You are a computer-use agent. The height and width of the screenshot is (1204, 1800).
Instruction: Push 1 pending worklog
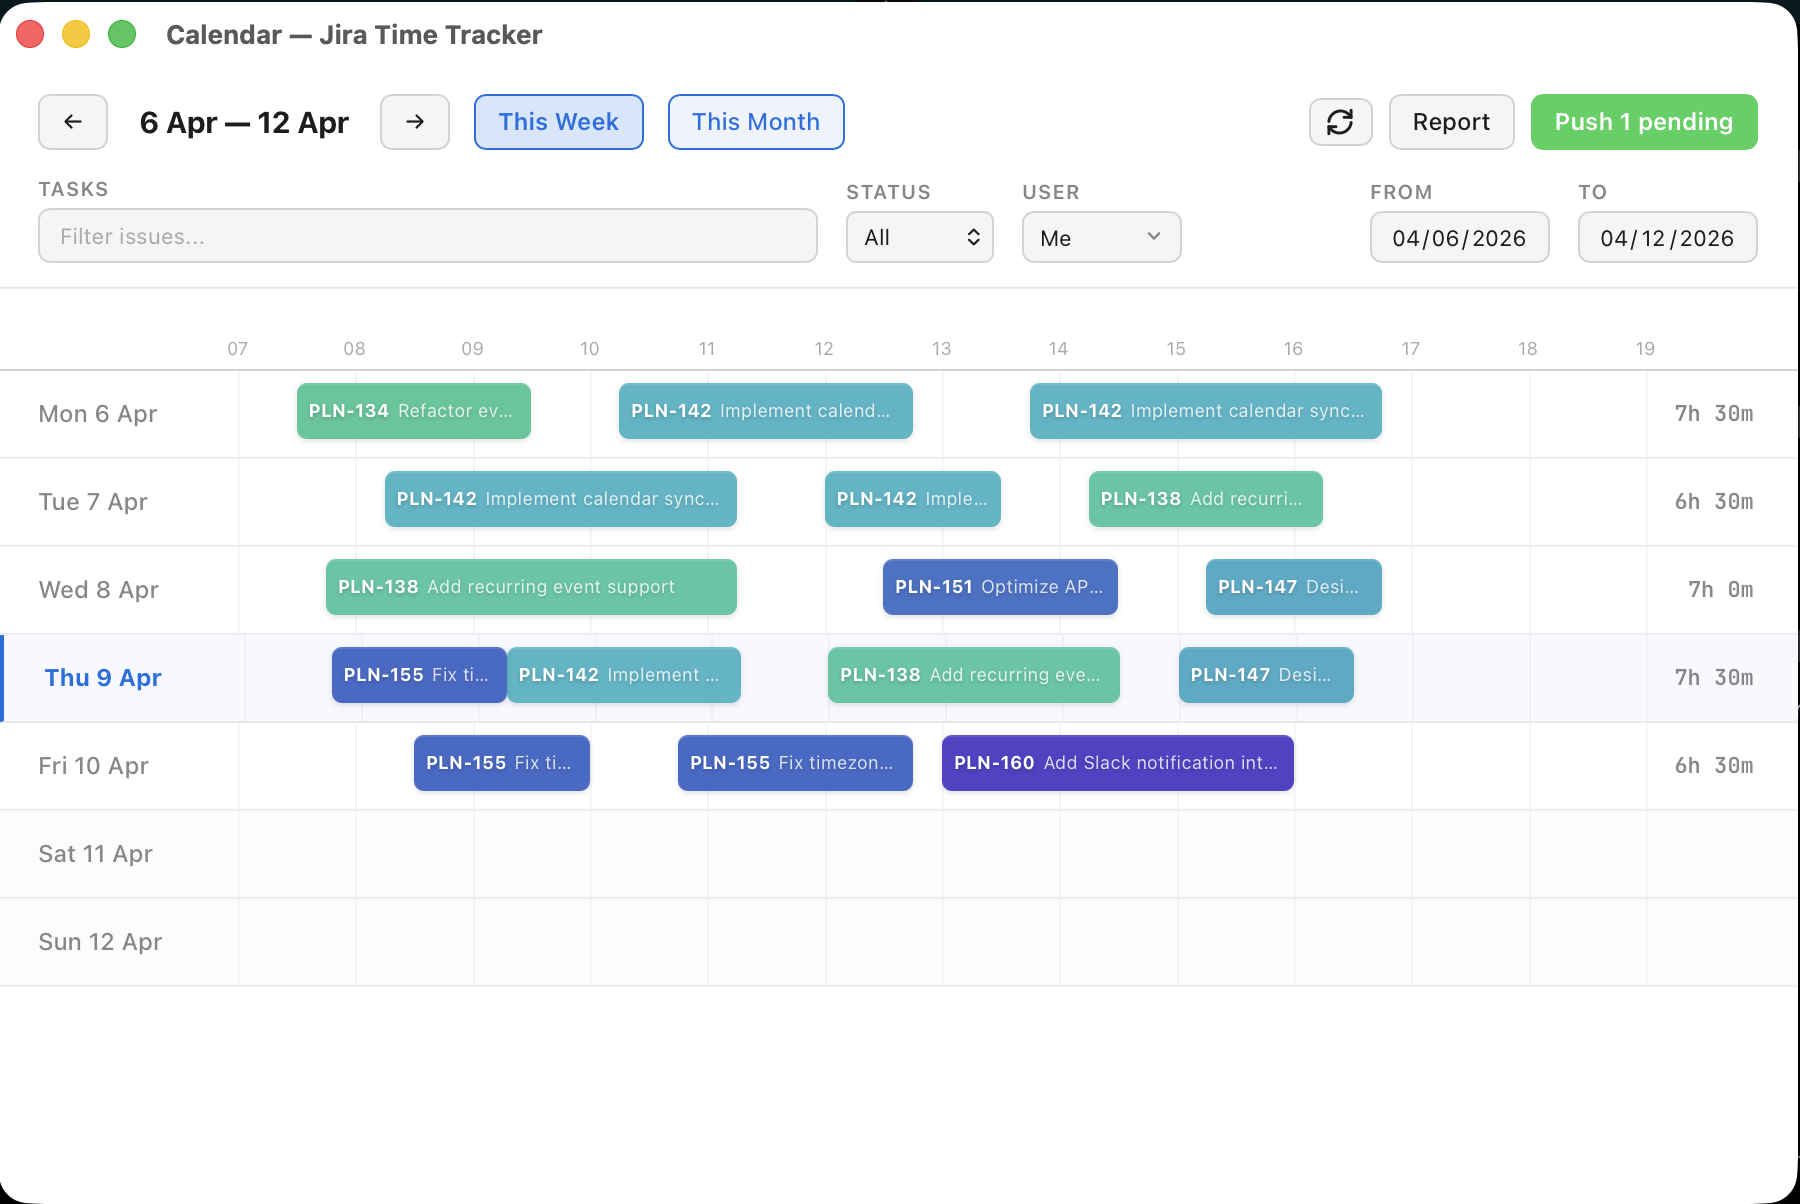[x=1643, y=122]
